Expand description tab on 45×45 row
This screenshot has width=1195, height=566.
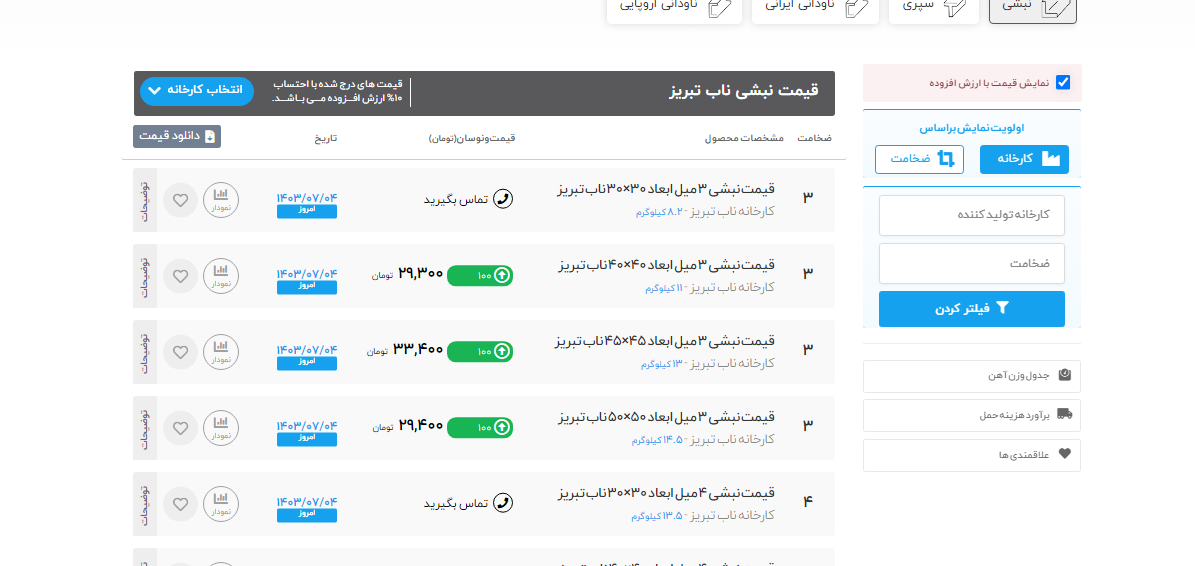click(144, 351)
